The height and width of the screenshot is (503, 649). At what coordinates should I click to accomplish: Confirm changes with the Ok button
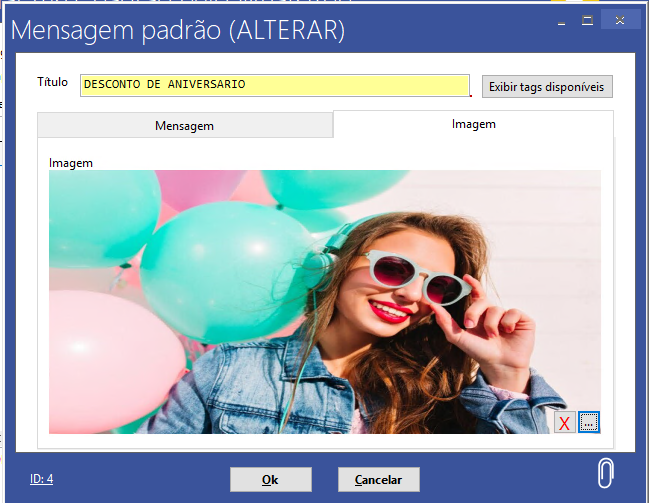[271, 479]
